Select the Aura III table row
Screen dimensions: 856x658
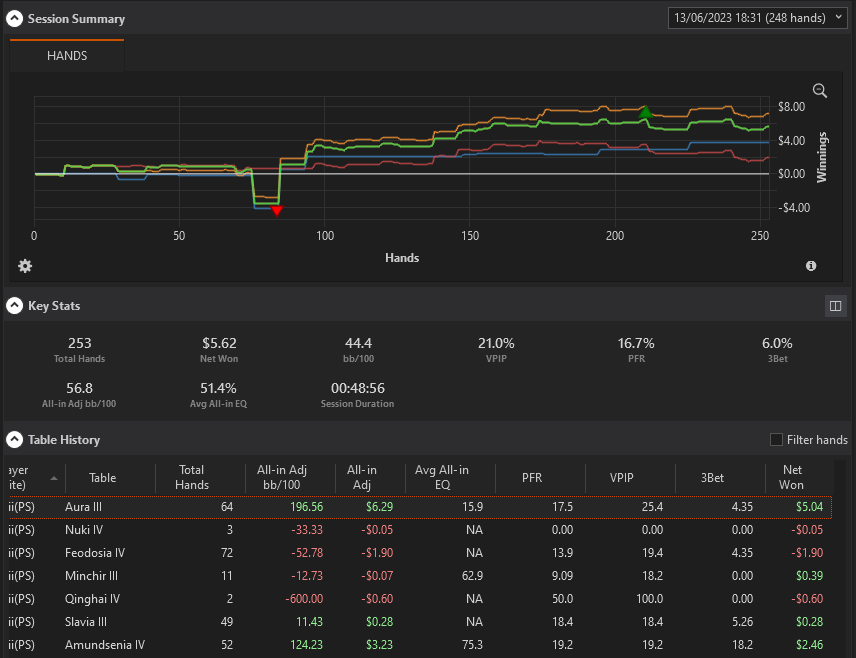tap(419, 507)
